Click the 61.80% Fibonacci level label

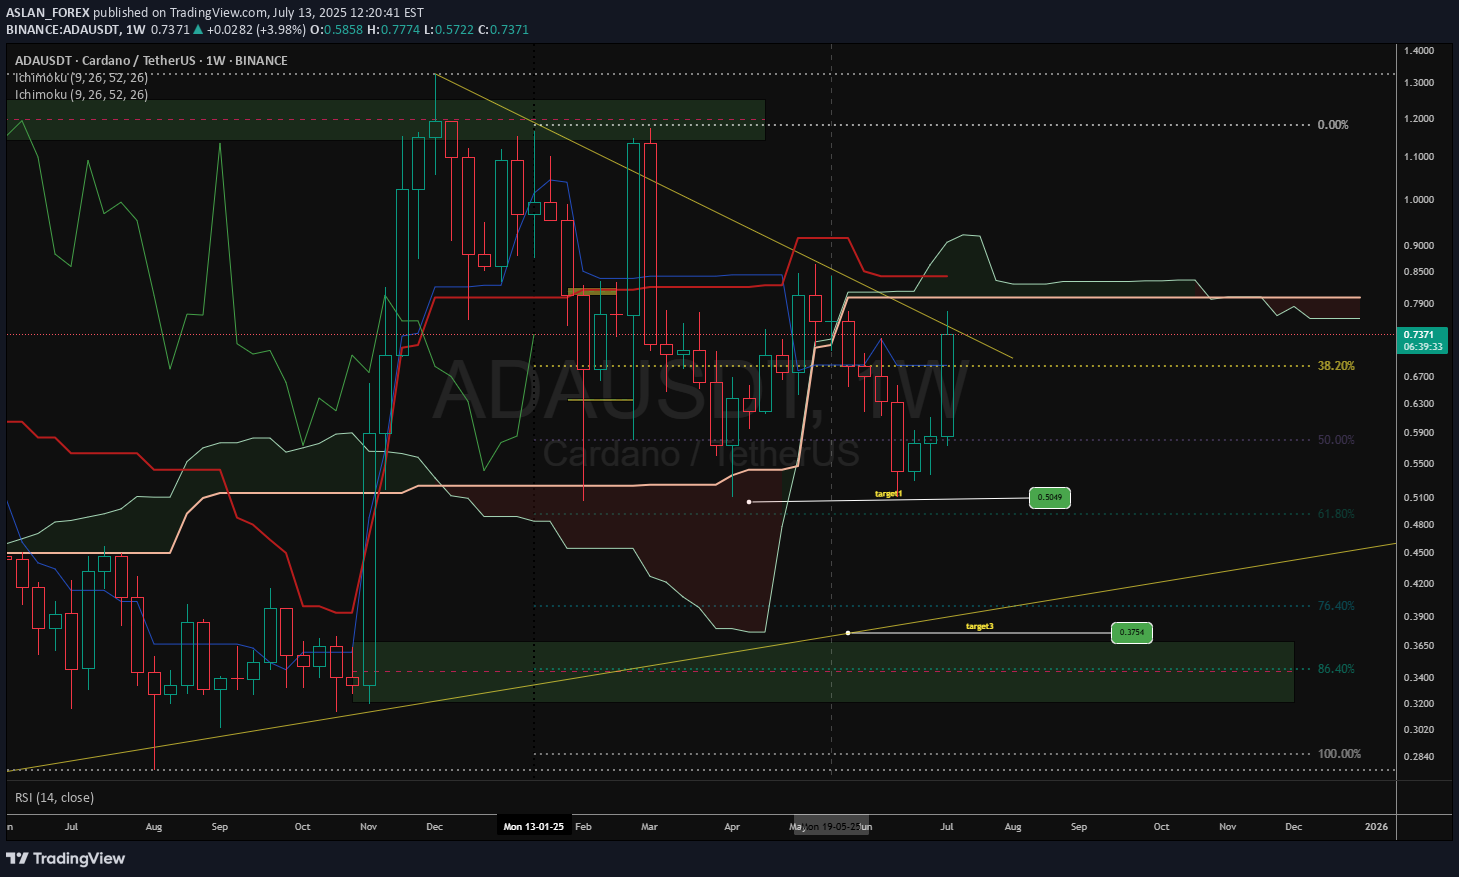point(1336,514)
